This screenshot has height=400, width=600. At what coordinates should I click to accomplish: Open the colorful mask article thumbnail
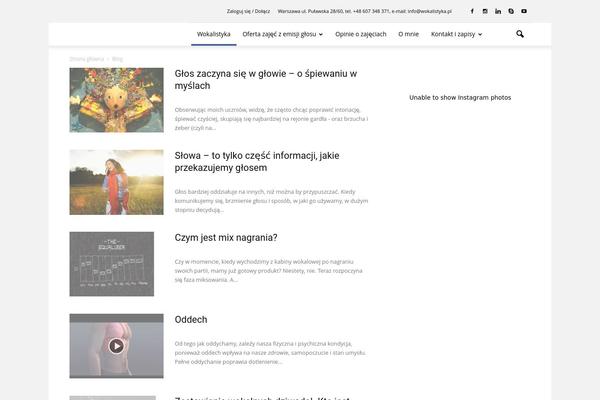116,100
